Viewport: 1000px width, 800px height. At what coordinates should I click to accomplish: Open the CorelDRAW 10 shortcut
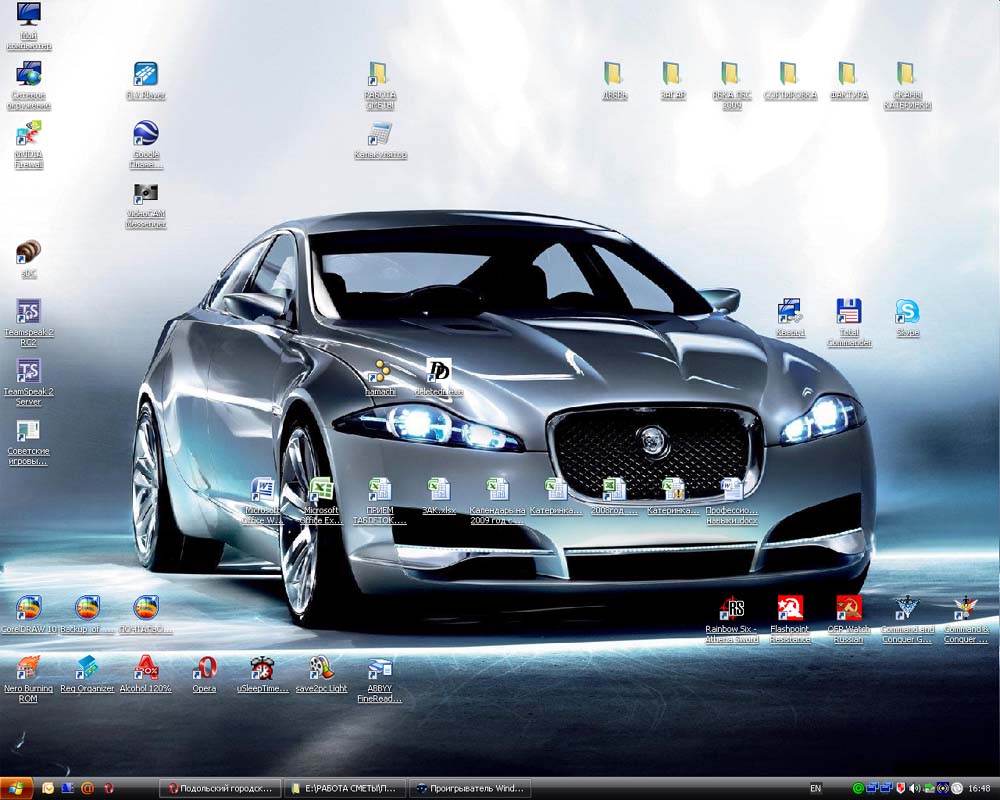point(28,608)
